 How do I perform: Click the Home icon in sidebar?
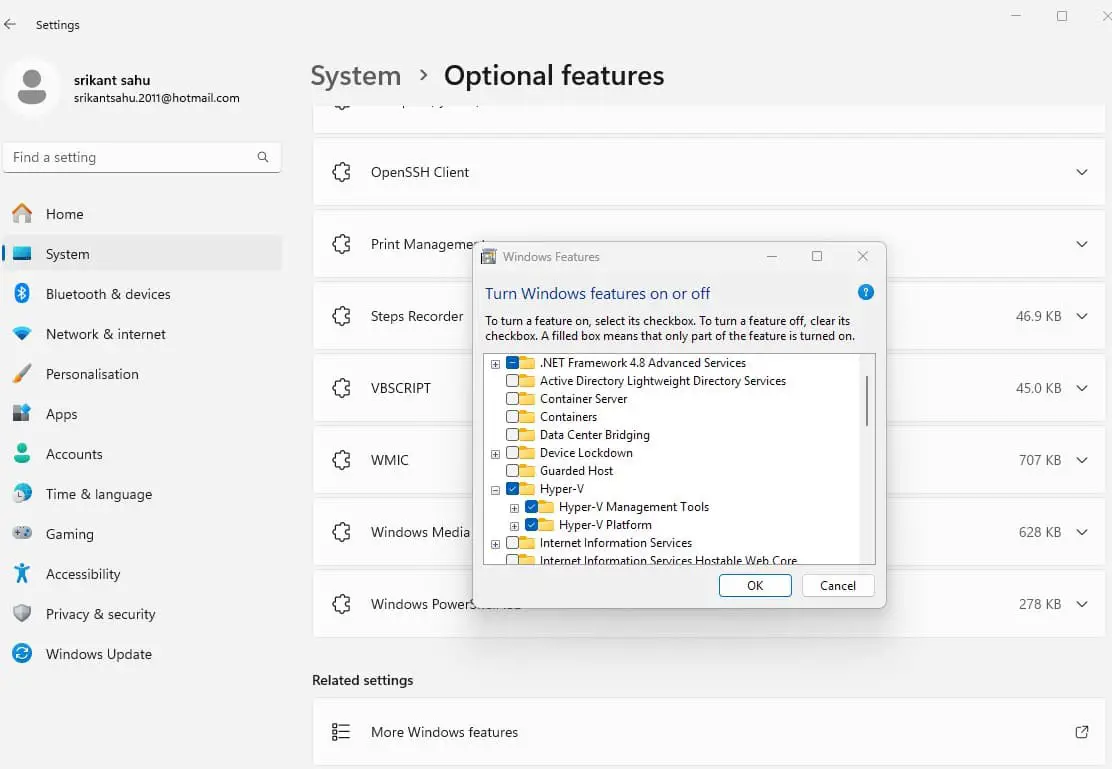click(22, 214)
